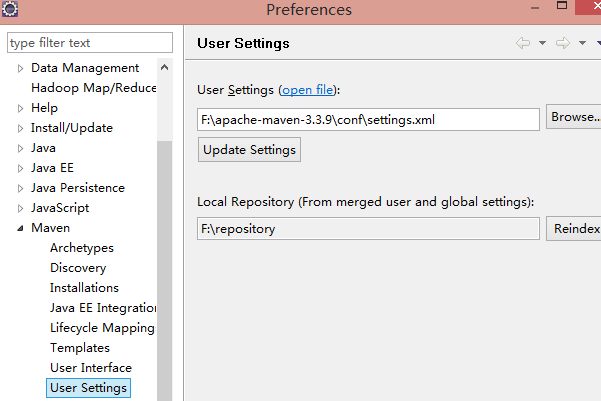Open the forward history dropdown arrow
Screen dimensions: 601x401
[582, 43]
